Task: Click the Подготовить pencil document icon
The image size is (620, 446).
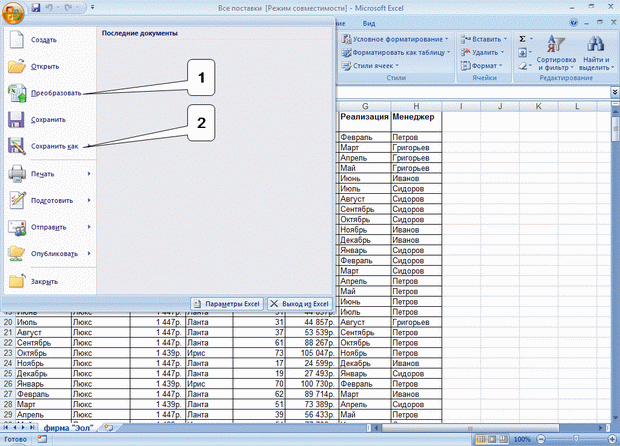Action: click(x=17, y=200)
